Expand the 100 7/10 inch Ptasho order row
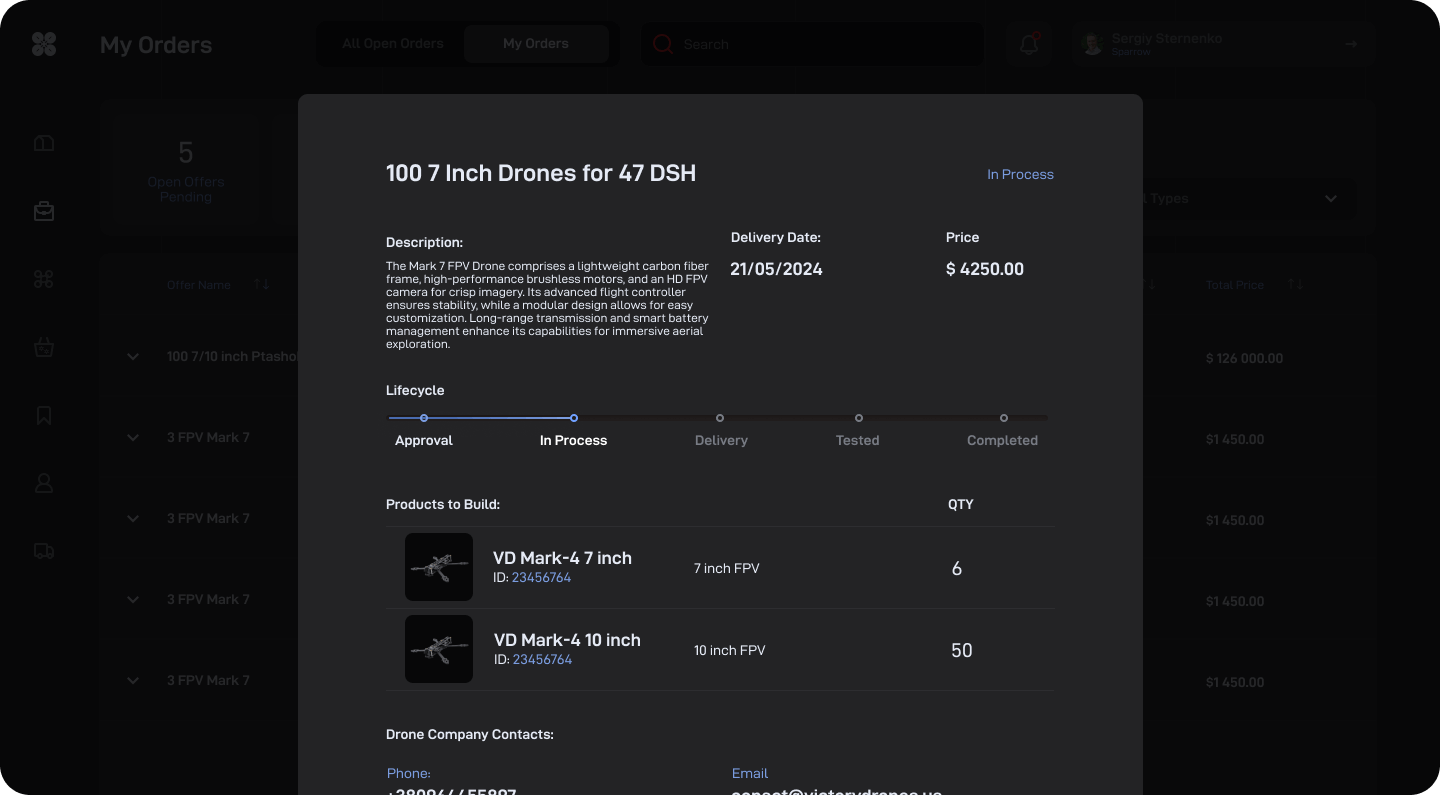 tap(133, 357)
